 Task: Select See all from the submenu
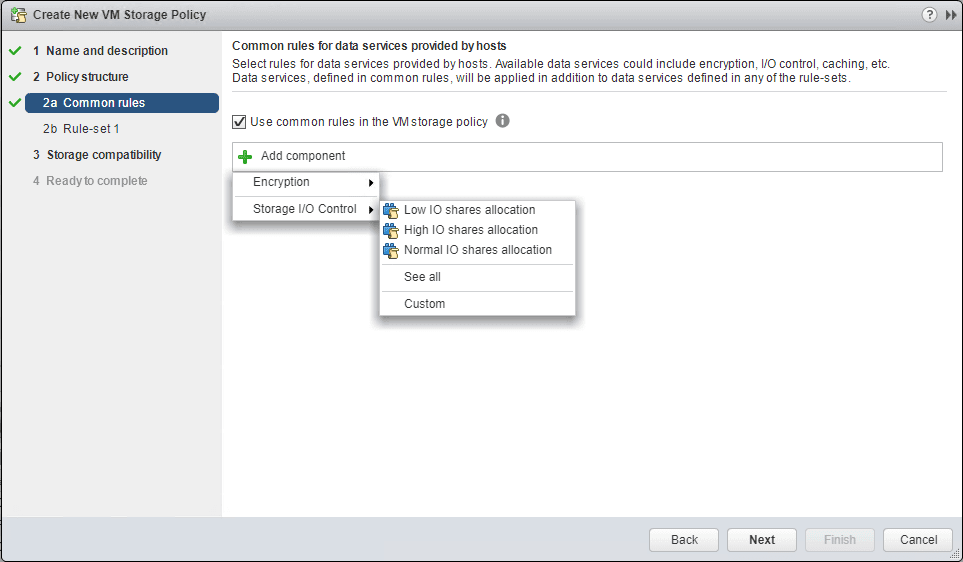pyautogui.click(x=422, y=277)
